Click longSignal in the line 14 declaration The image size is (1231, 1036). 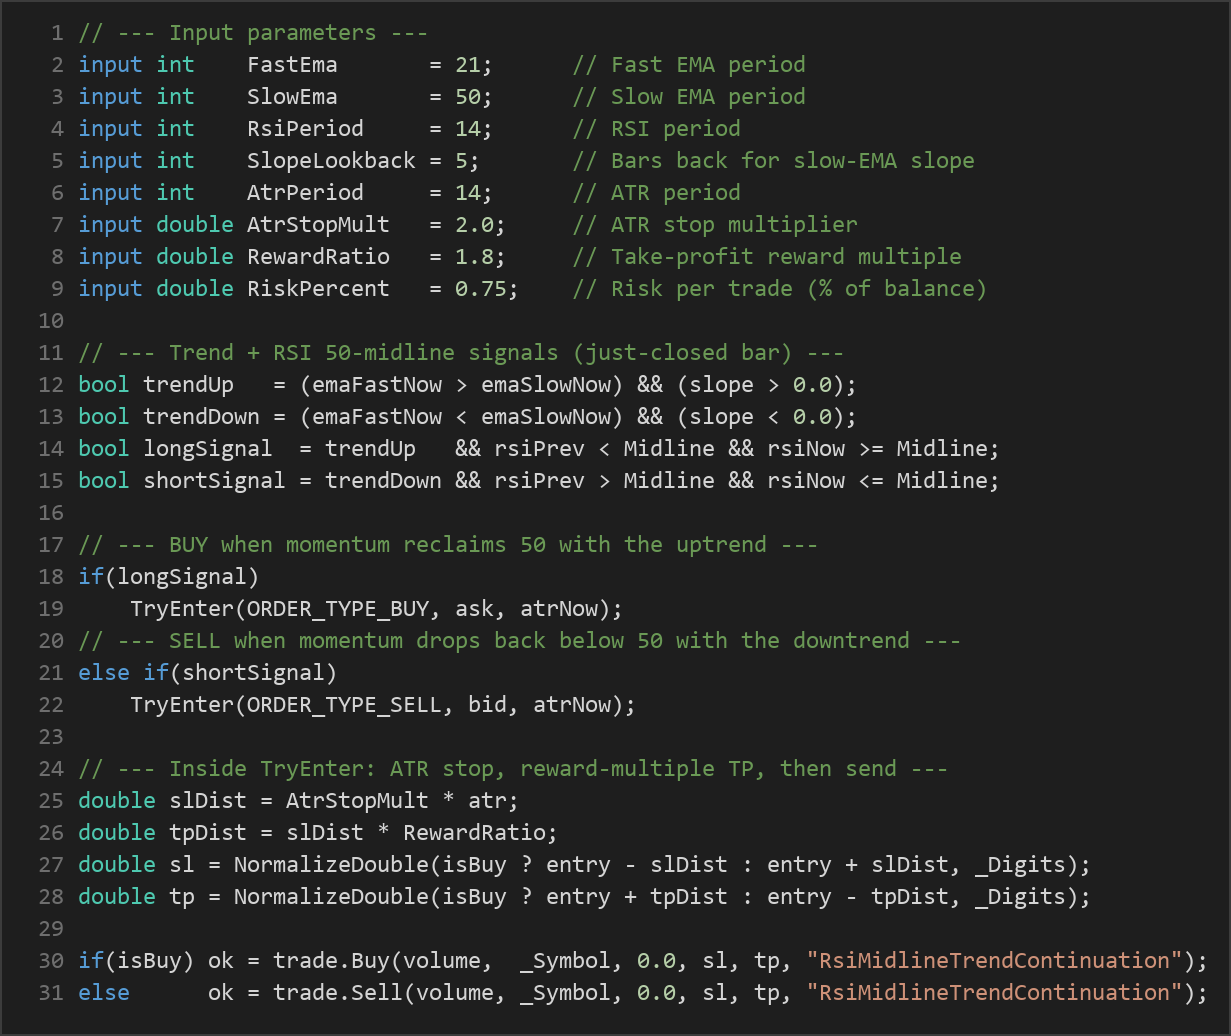pos(207,449)
